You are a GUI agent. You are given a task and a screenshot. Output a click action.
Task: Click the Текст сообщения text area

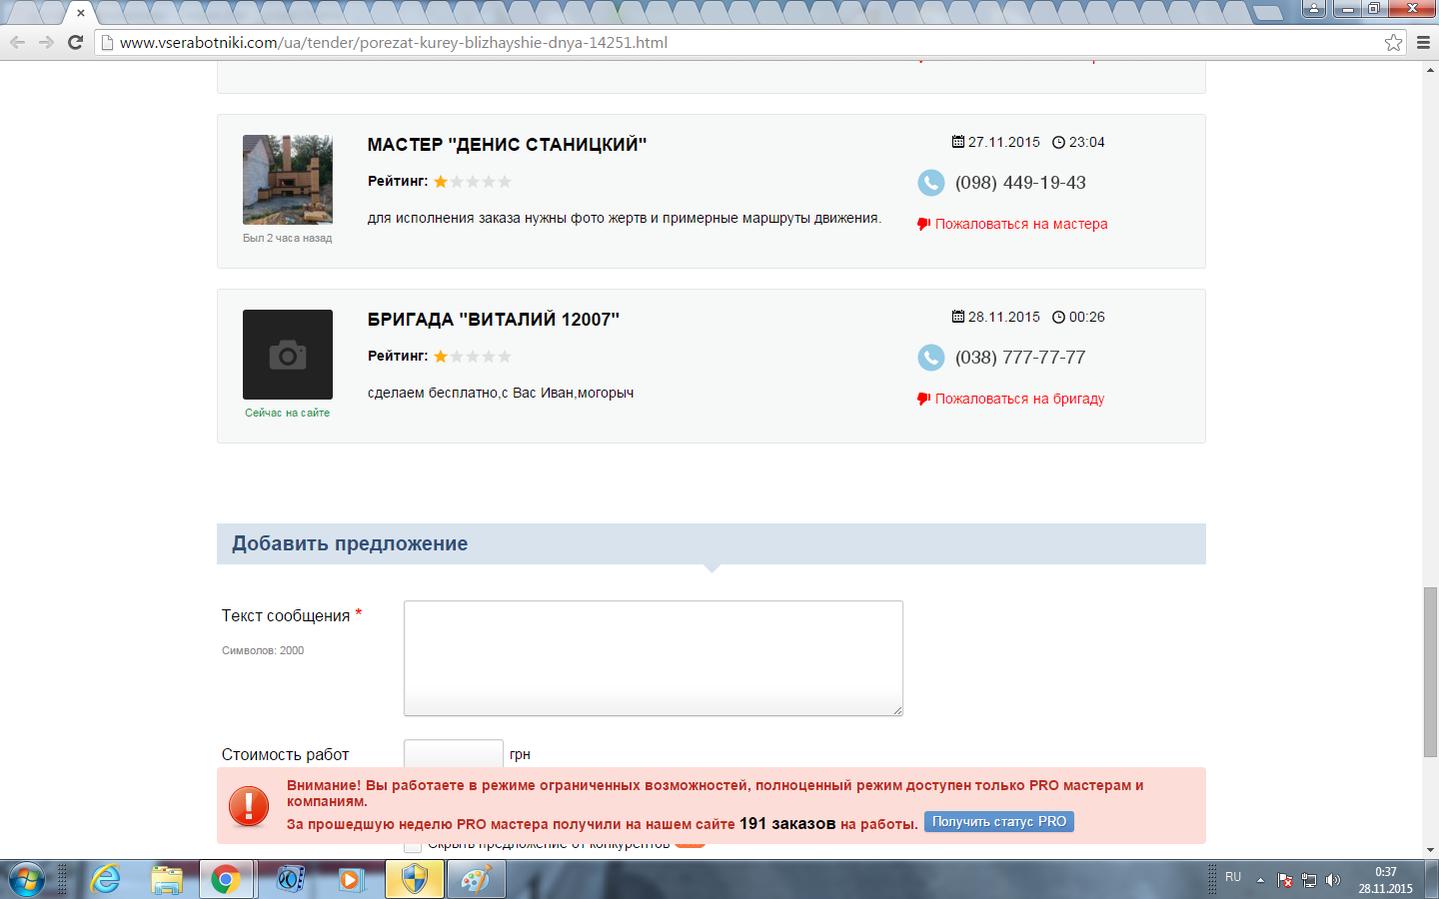653,658
